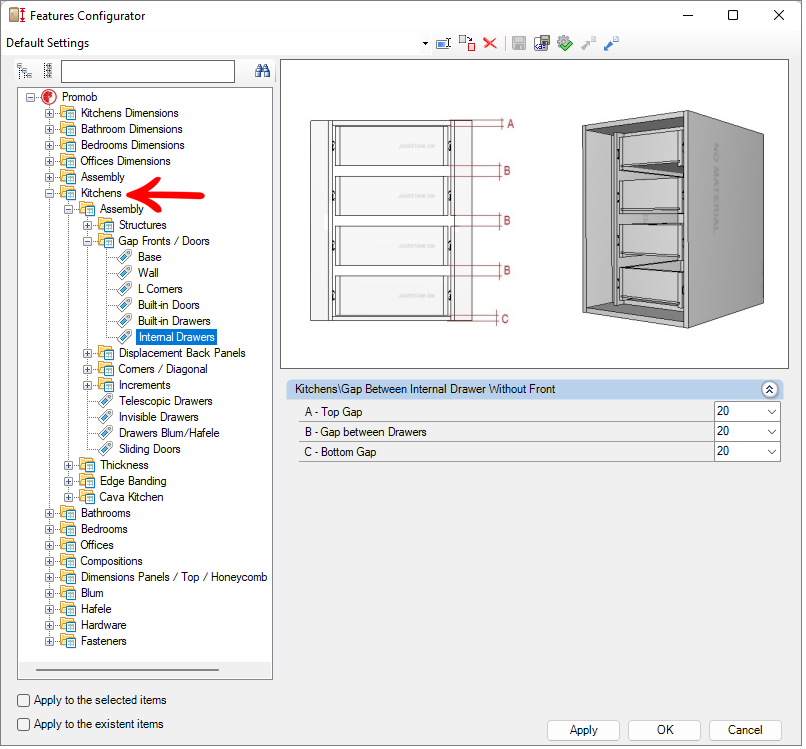Expand the Bathrooms node
806x749 pixels.
49,514
